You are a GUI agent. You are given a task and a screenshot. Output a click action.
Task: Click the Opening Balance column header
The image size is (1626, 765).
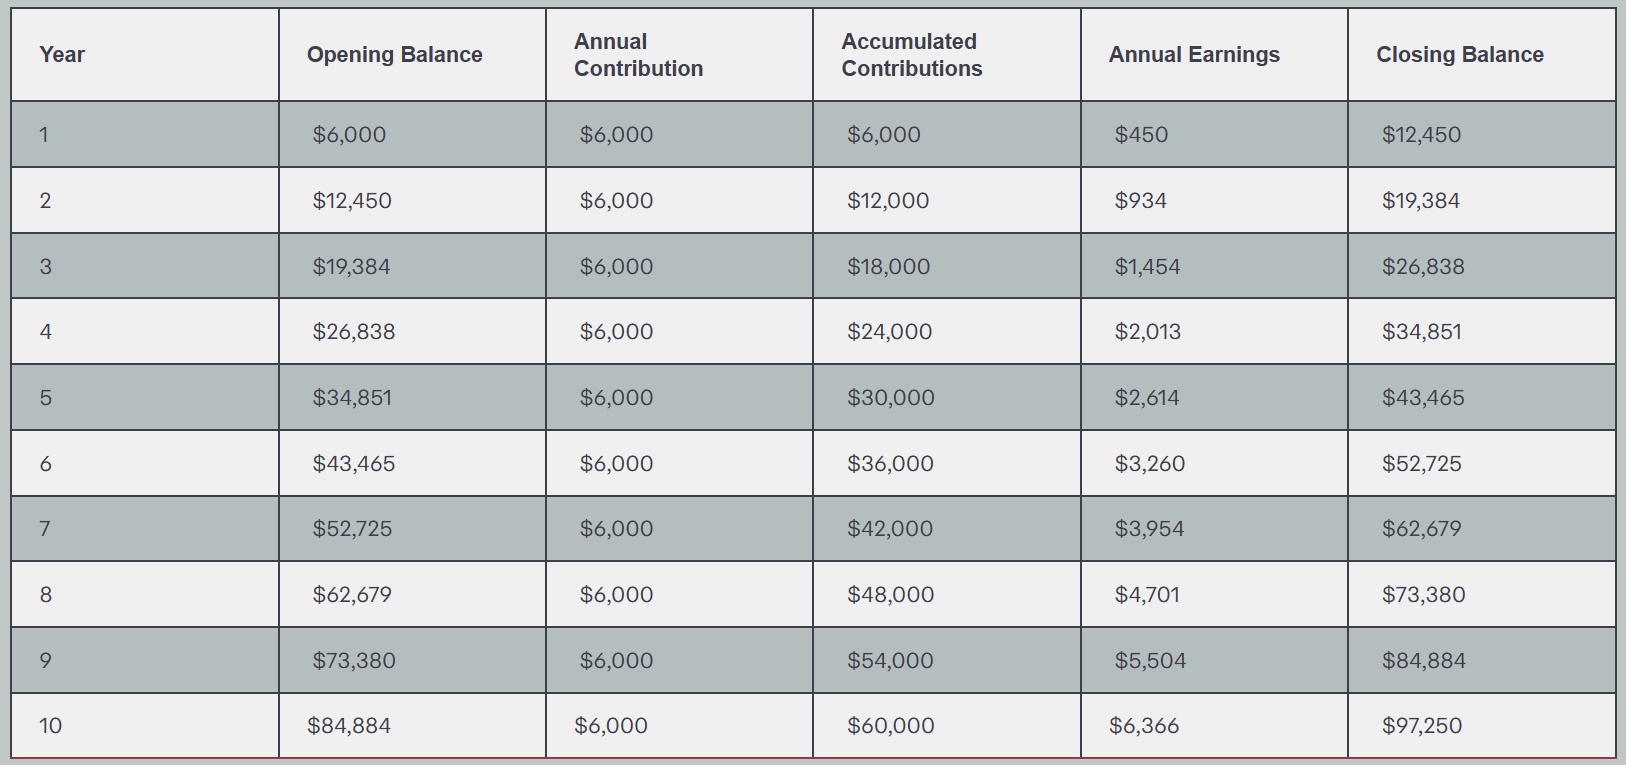[394, 55]
